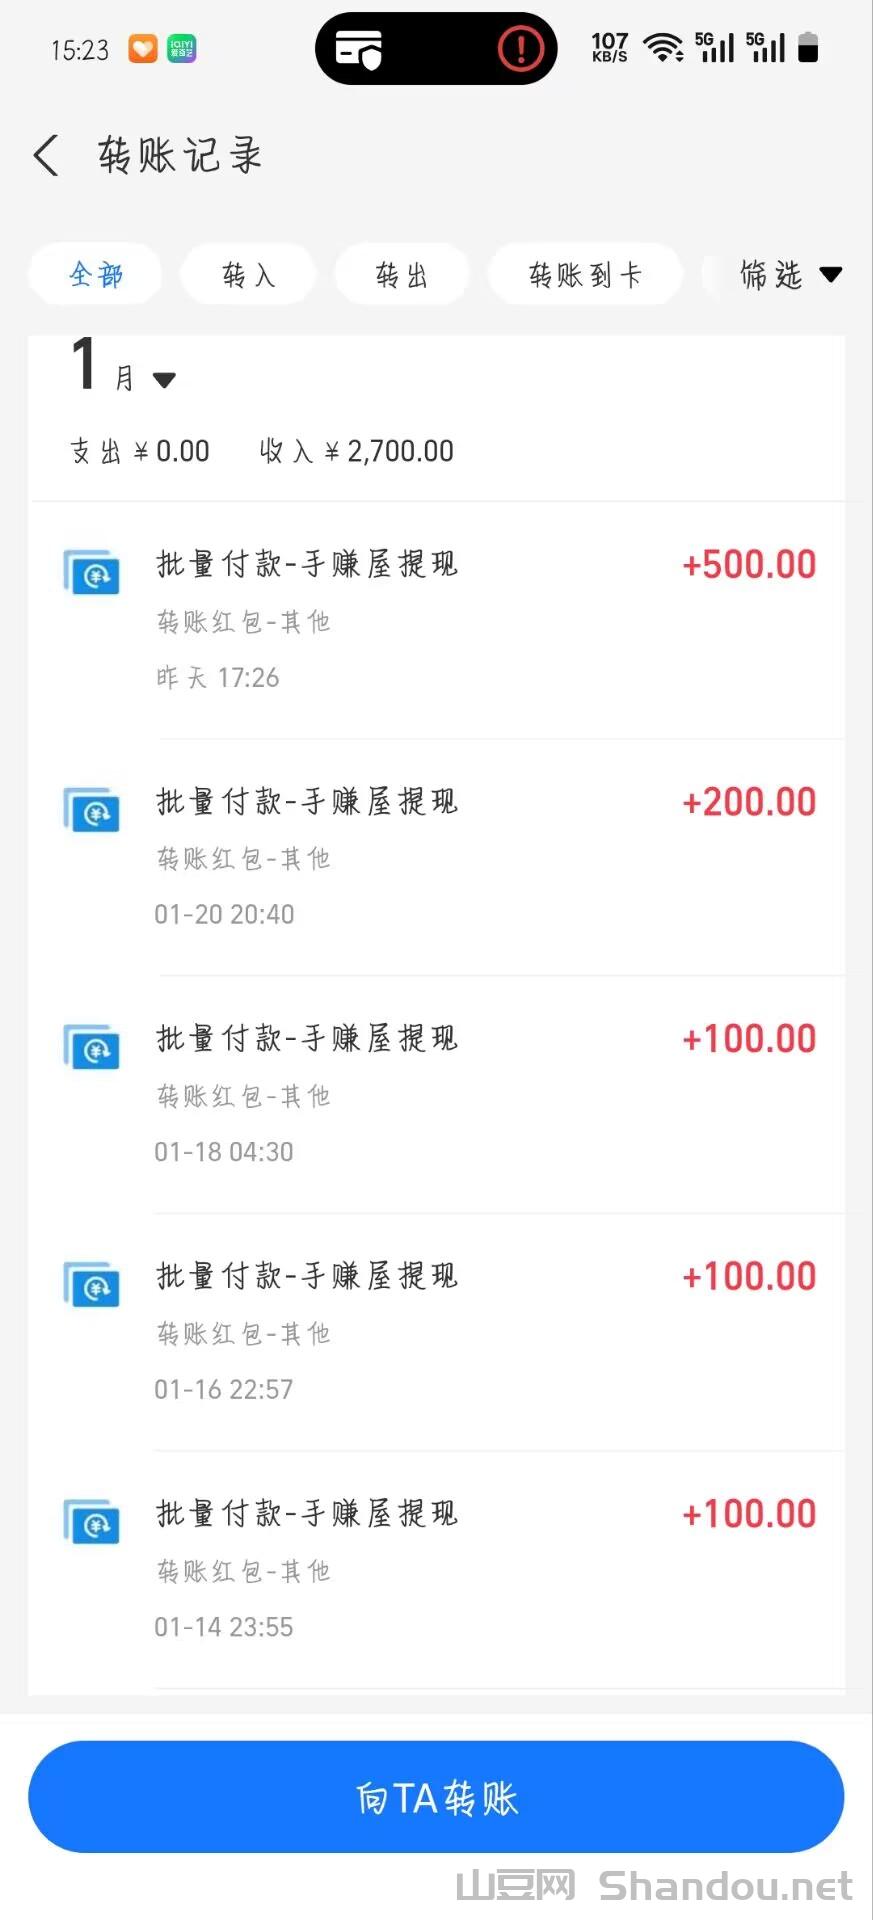Viewport: 873px width, 1920px height.
Task: Tap the iQIYI notification icon
Action: (182, 48)
